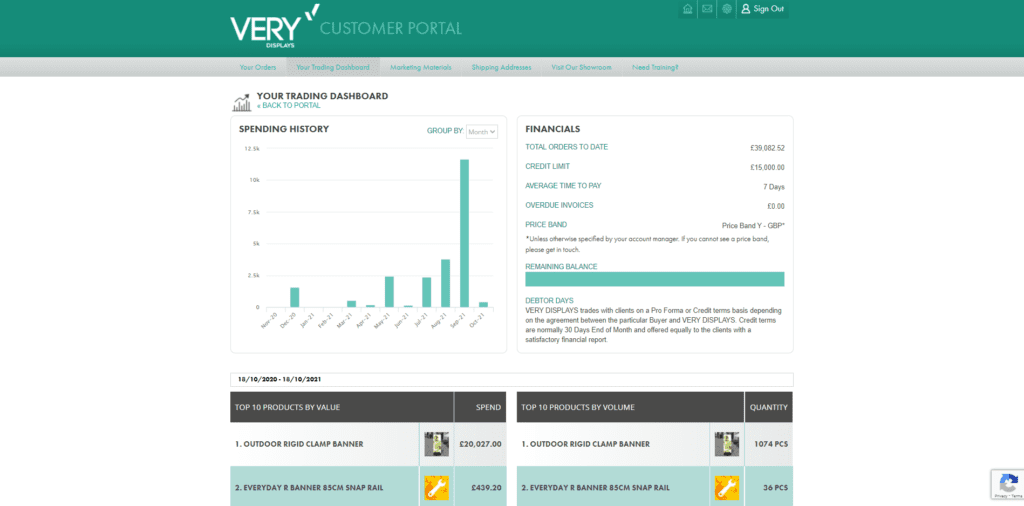1024x506 pixels.
Task: Click the Customer Portal title text
Action: (391, 29)
